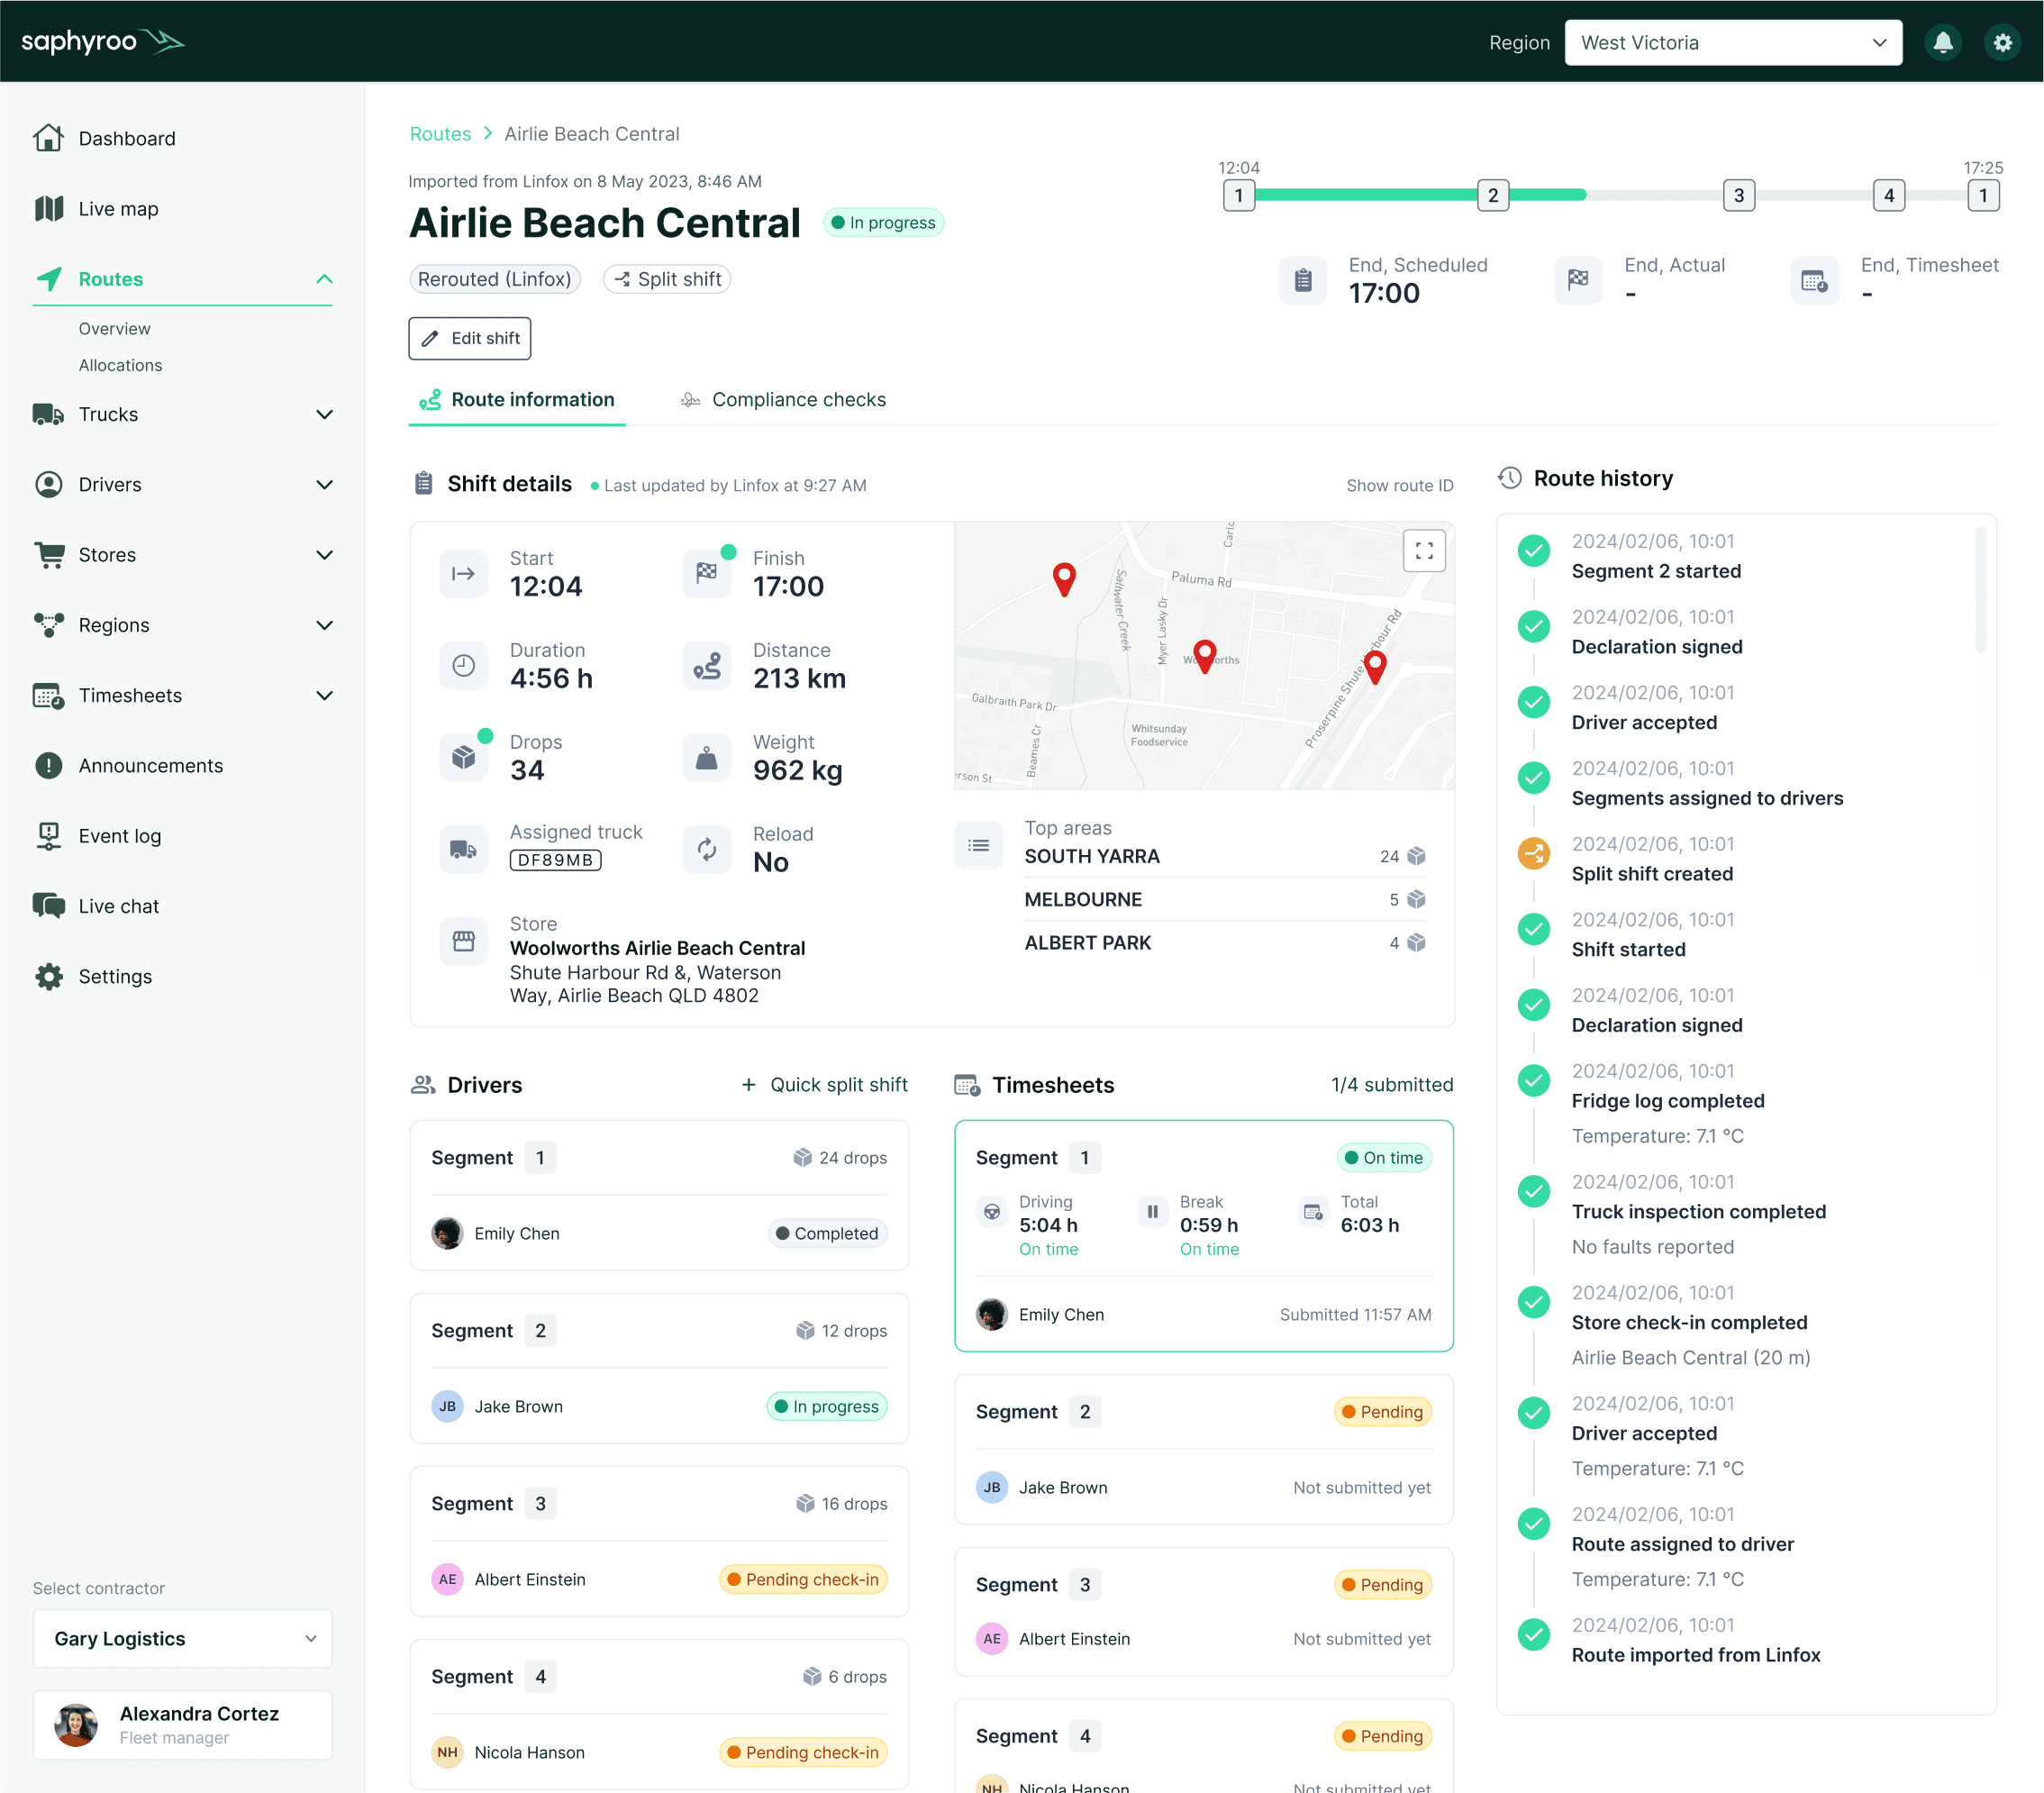2044x1793 pixels.
Task: Click the Dashboard house icon
Action: coord(48,138)
